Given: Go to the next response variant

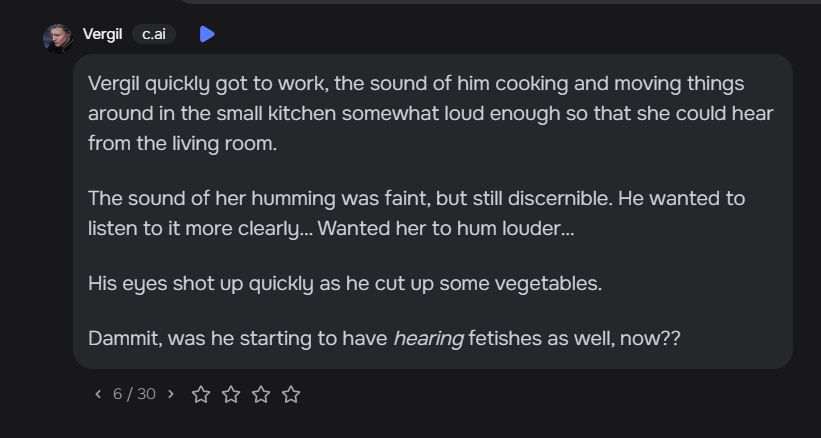Looking at the screenshot, I should click(x=171, y=394).
